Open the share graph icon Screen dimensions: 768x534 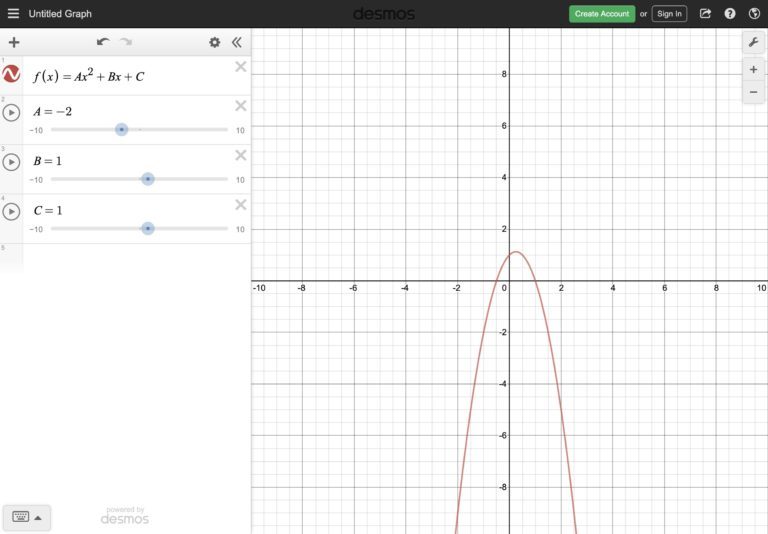pyautogui.click(x=705, y=14)
